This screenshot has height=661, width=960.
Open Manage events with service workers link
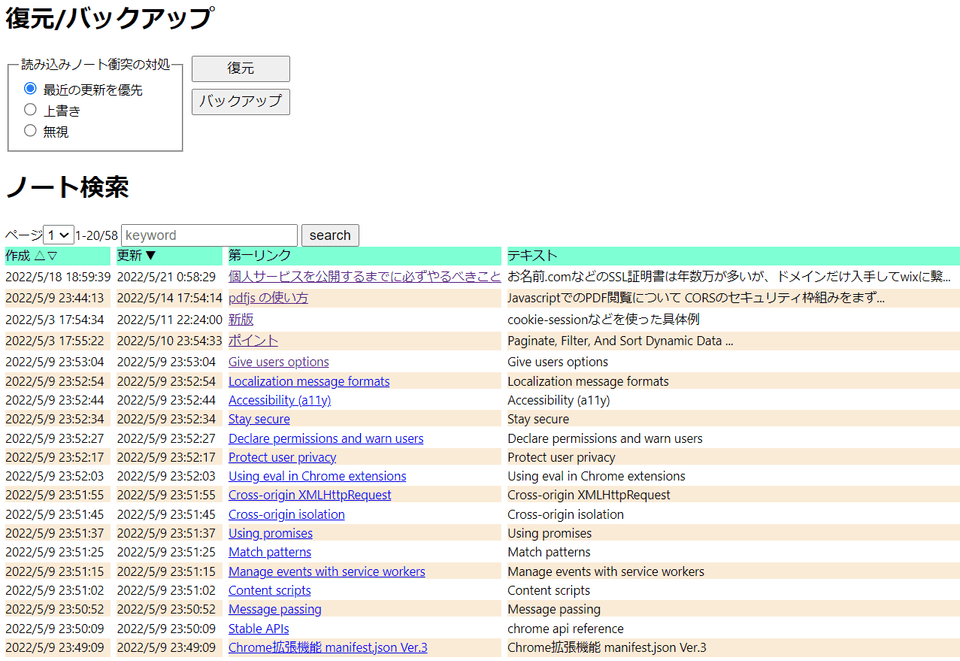pyautogui.click(x=326, y=572)
